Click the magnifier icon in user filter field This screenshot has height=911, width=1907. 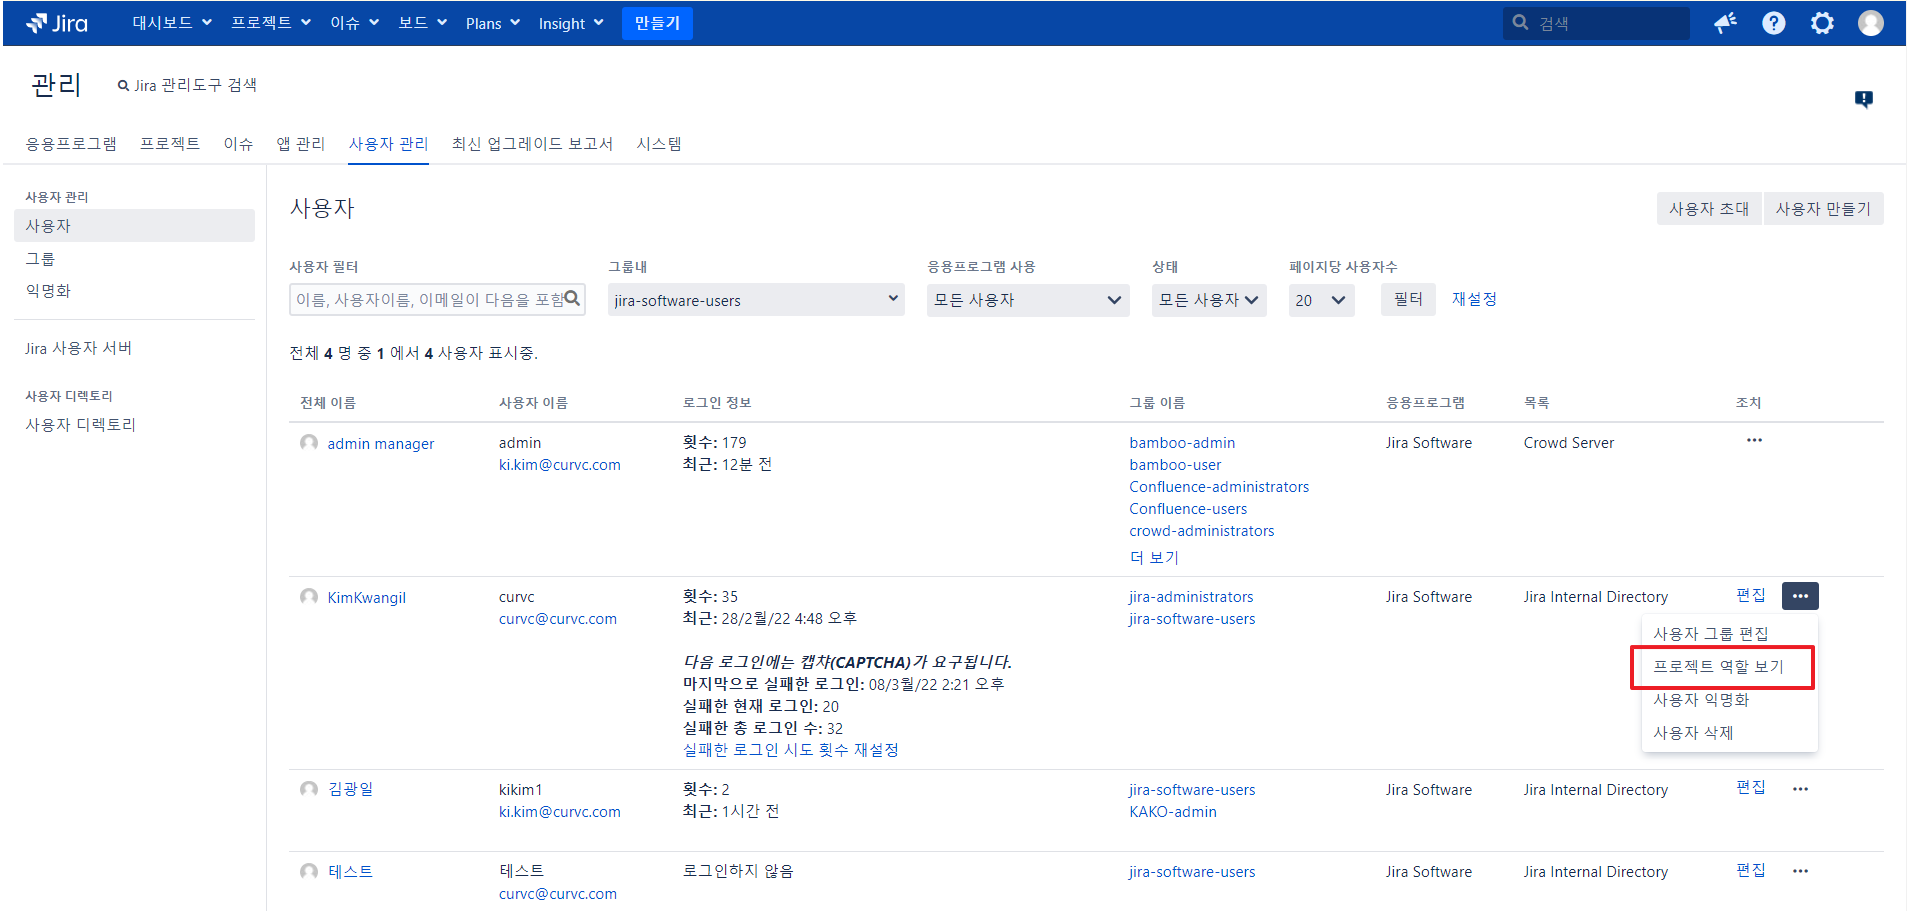point(573,299)
